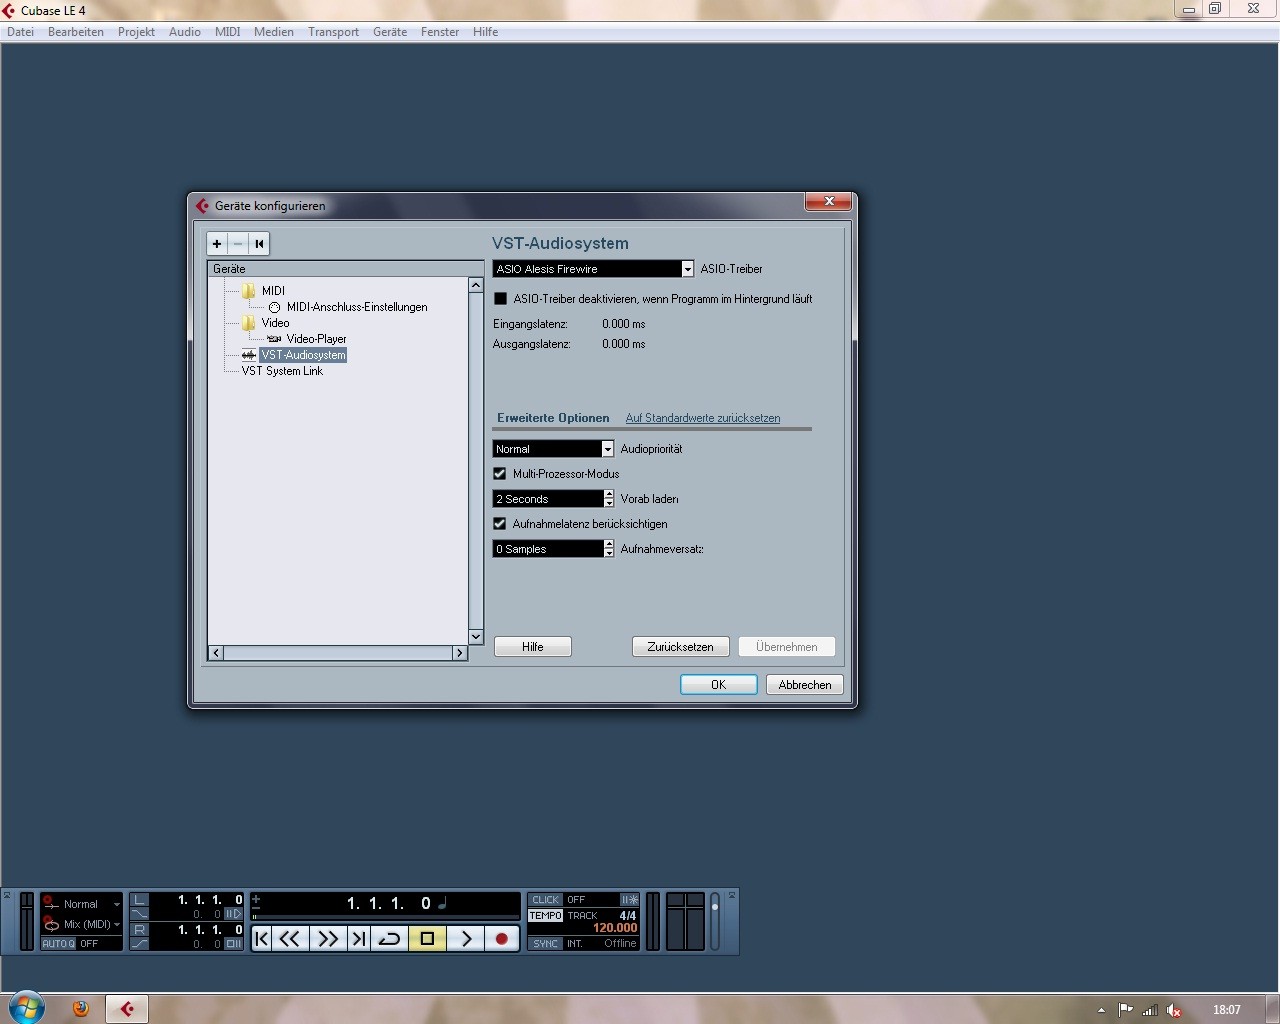Viewport: 1280px width, 1024px height.
Task: Open the Windows Start menu
Action: (x=26, y=1007)
